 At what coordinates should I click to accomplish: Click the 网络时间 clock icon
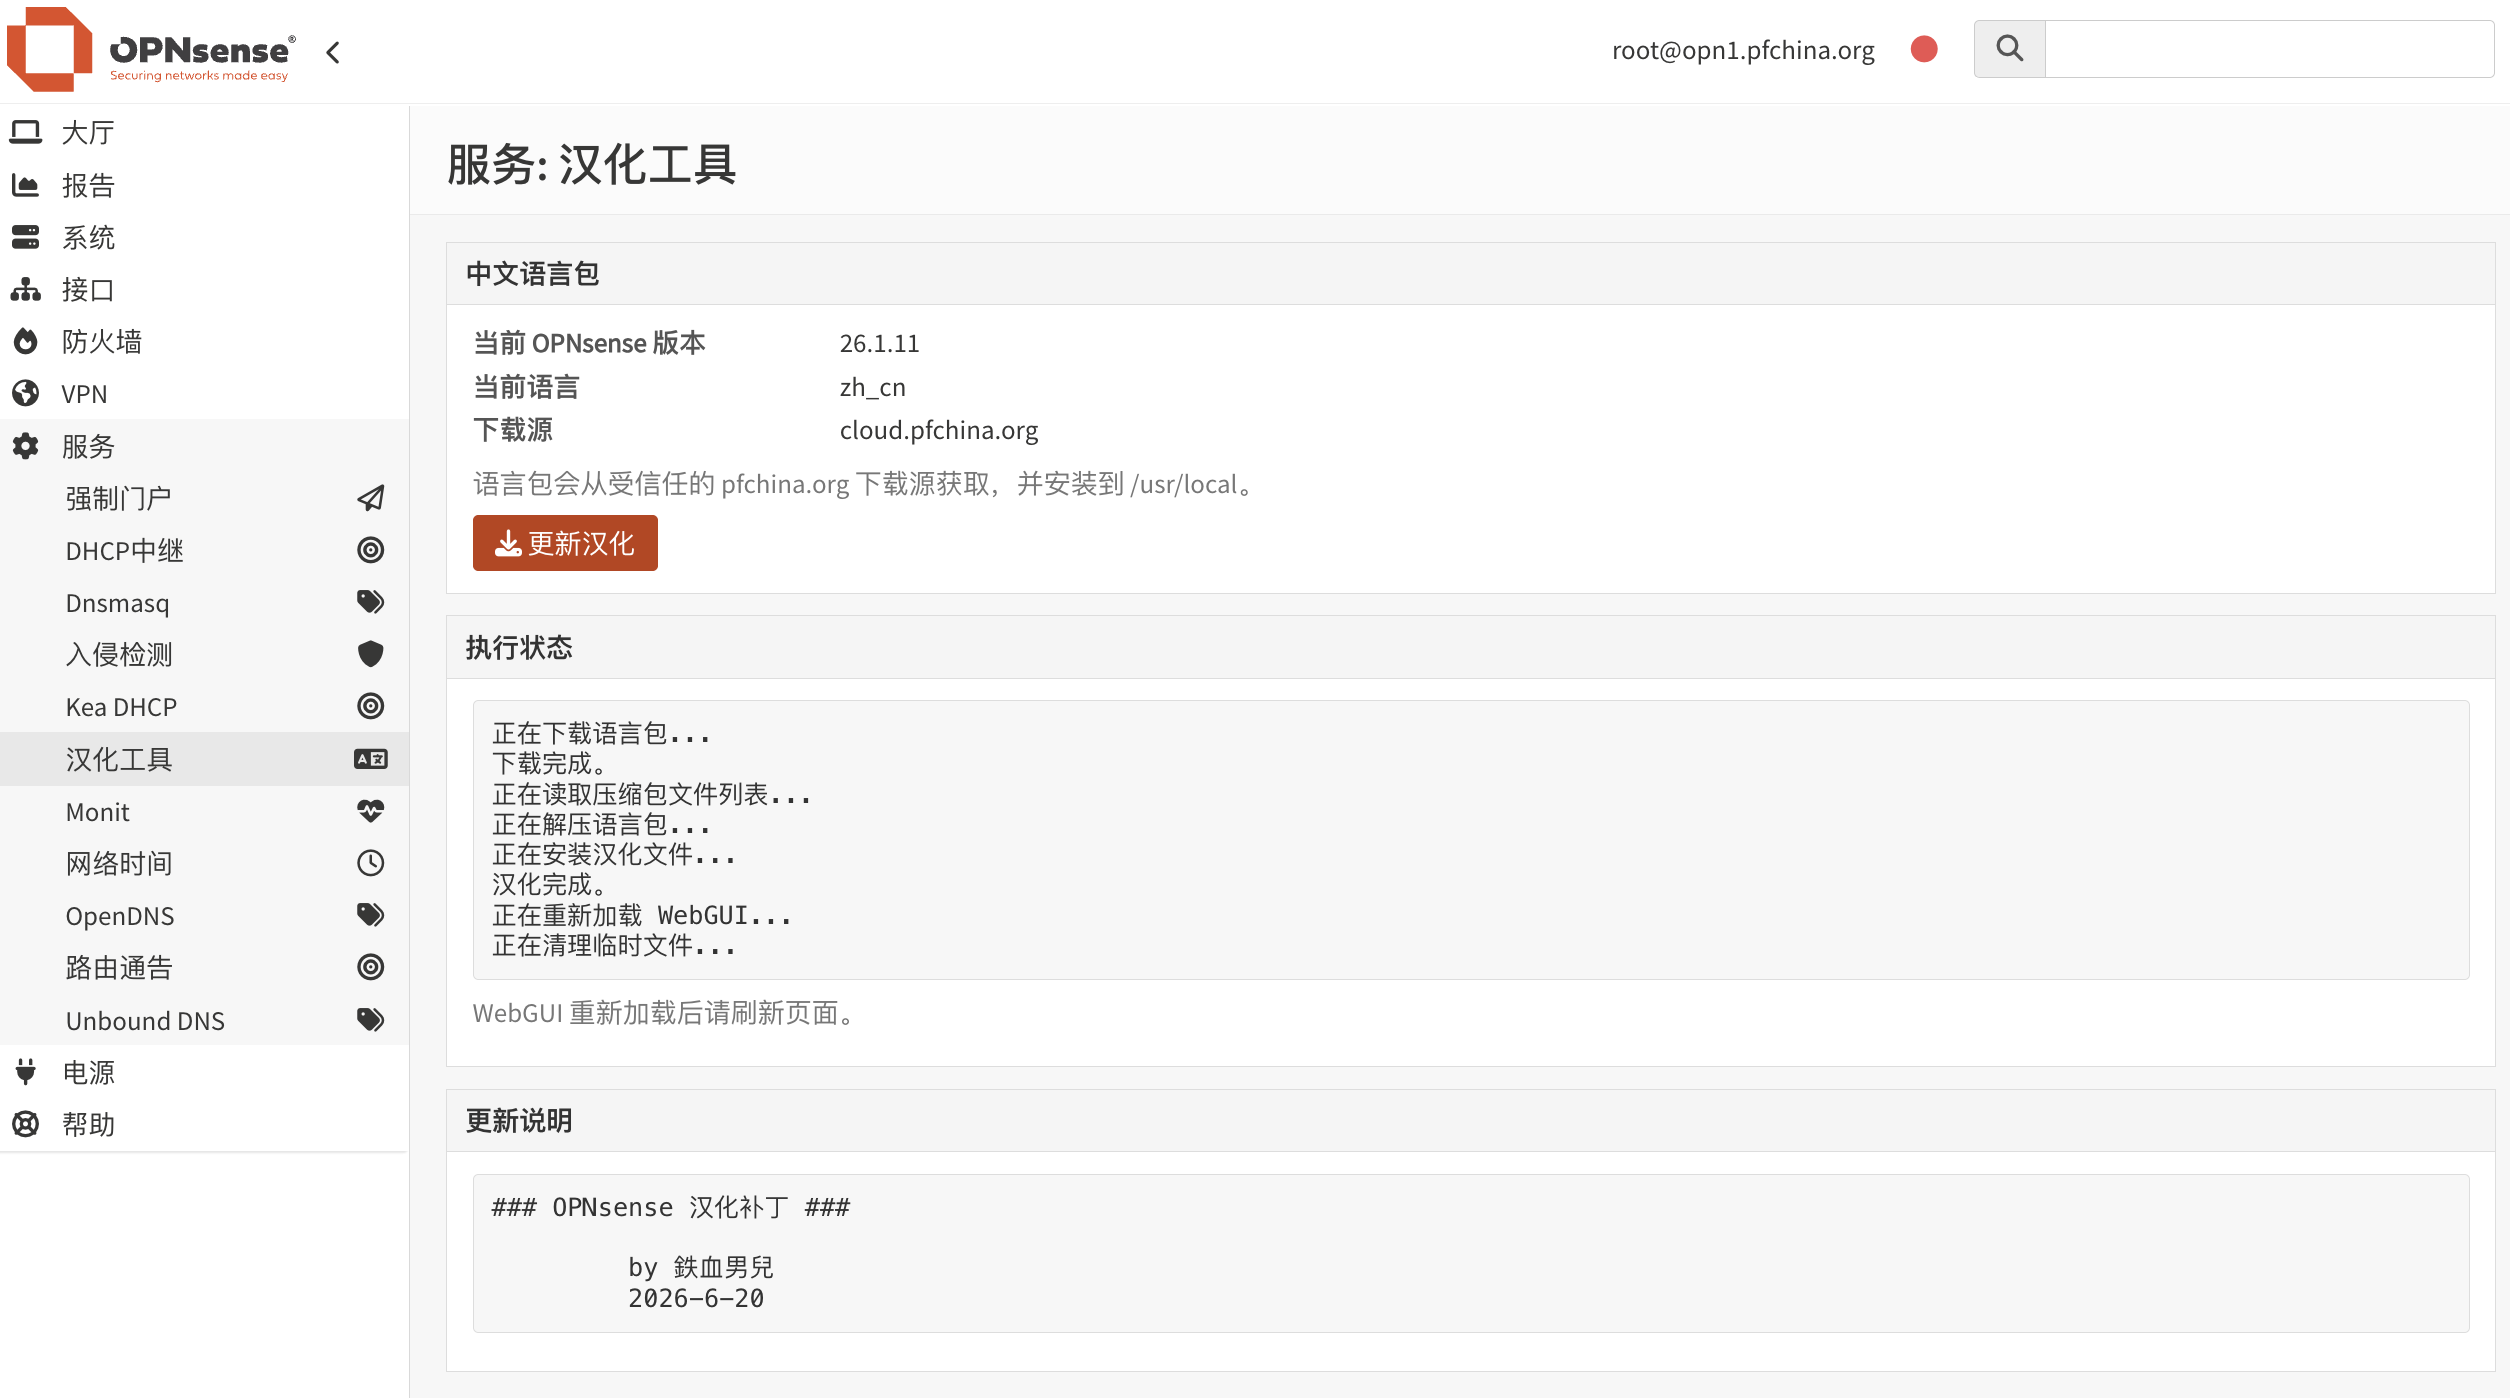click(x=371, y=863)
